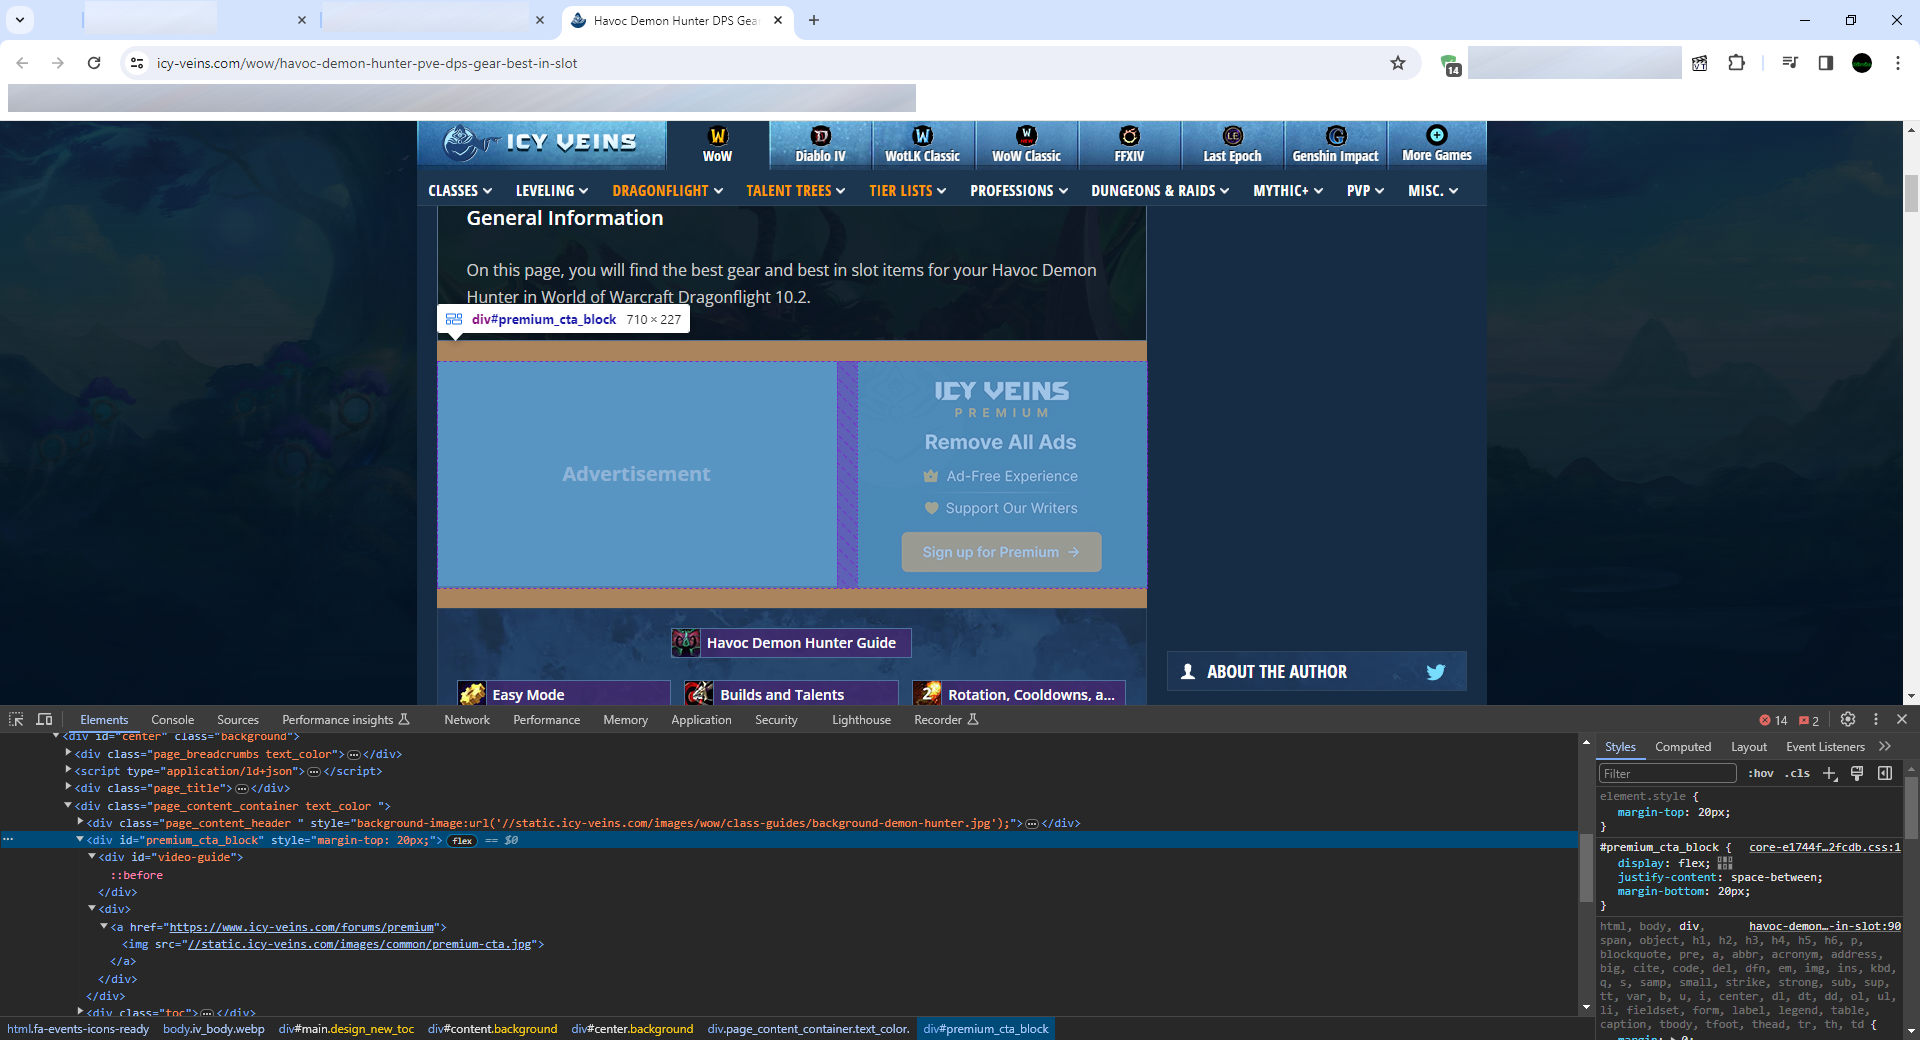Image resolution: width=1920 pixels, height=1040 pixels.
Task: Open the Computed styles tab
Action: point(1682,747)
